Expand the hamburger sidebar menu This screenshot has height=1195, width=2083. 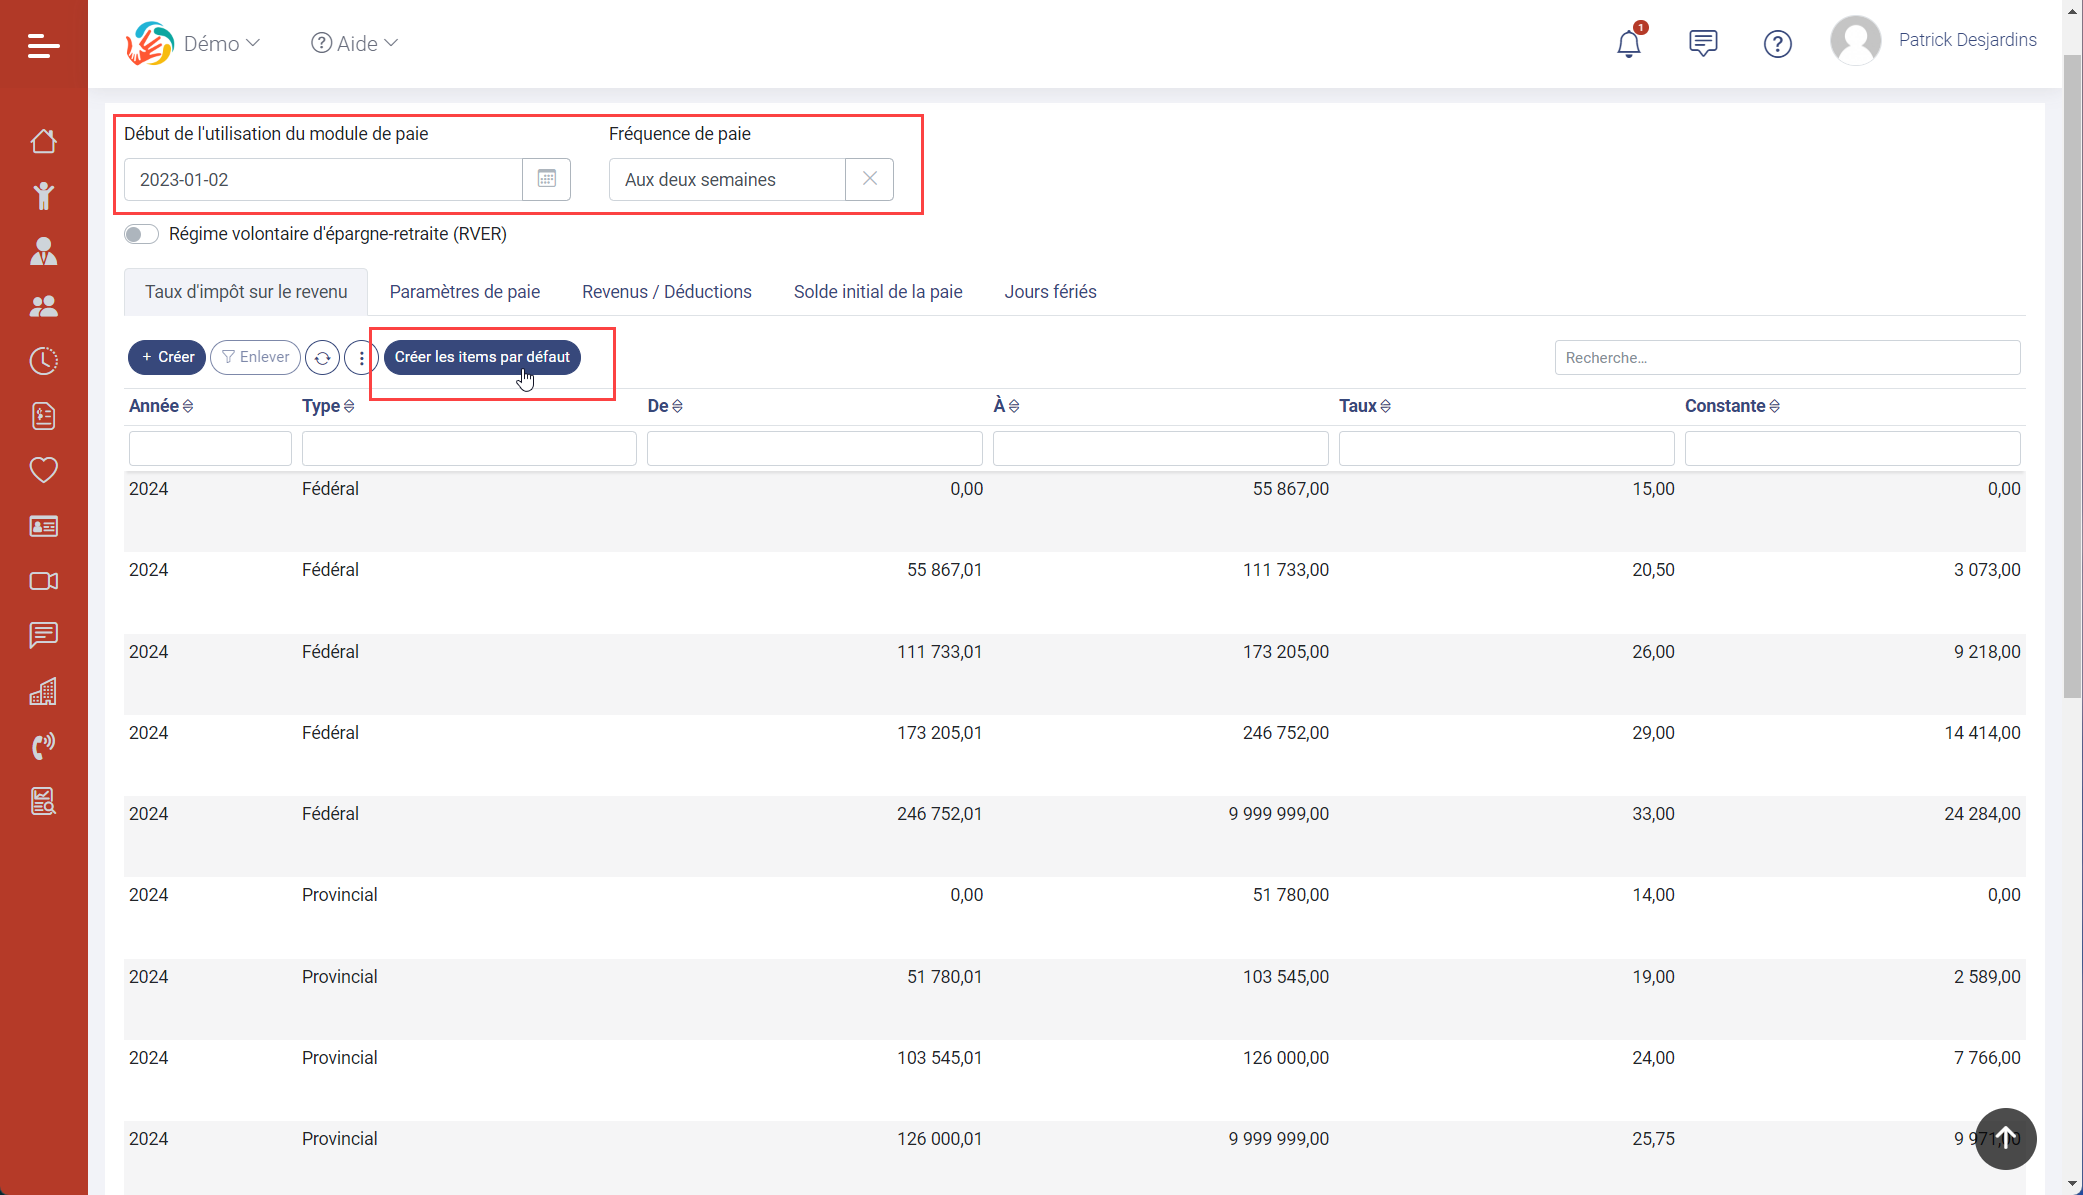[x=43, y=45]
